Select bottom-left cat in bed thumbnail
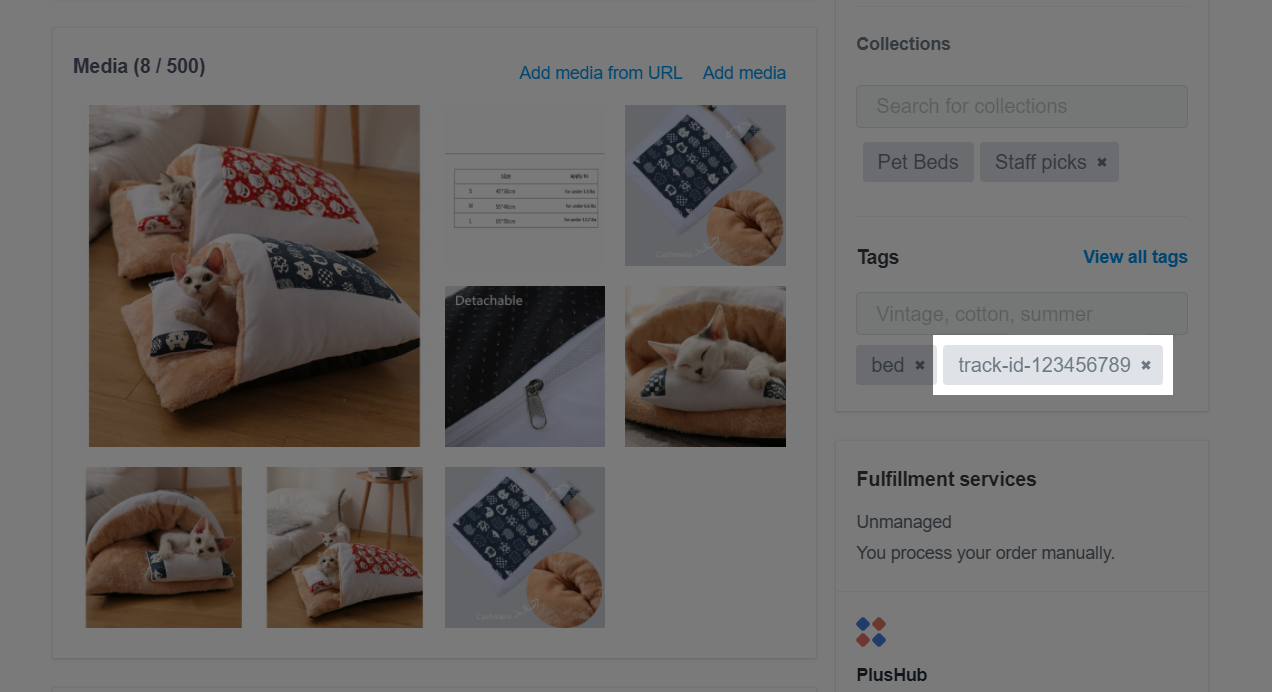Viewport: 1272px width, 692px height. coord(164,547)
